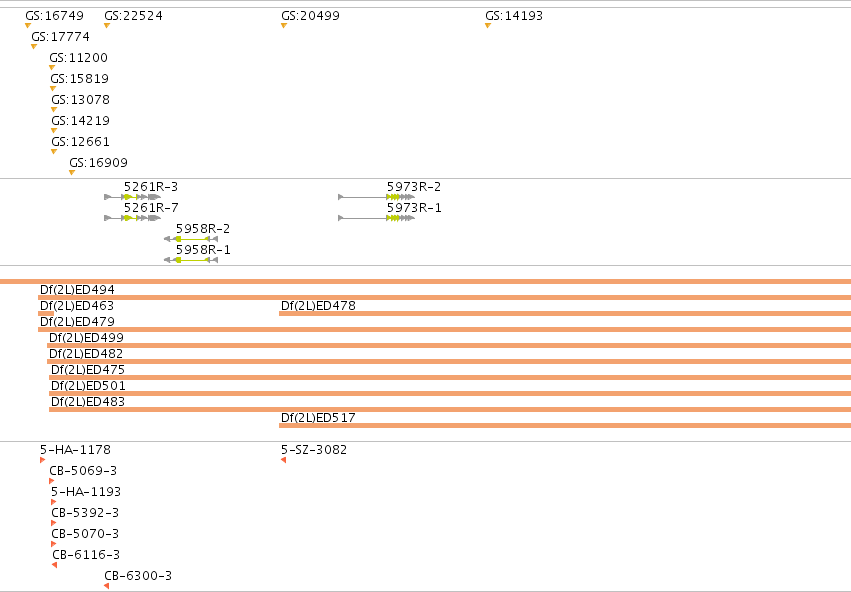Click the red arrow marker under 5-SZ-3082
The height and width of the screenshot is (592, 851).
[283, 460]
